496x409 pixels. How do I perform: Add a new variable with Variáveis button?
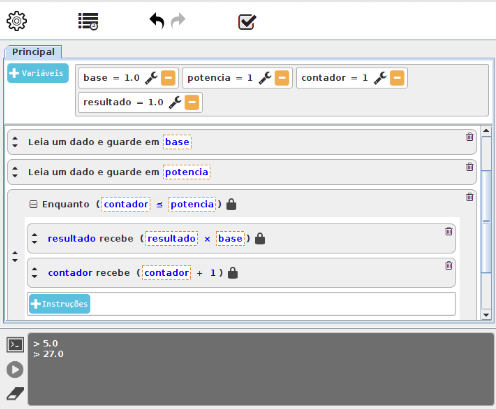38,73
